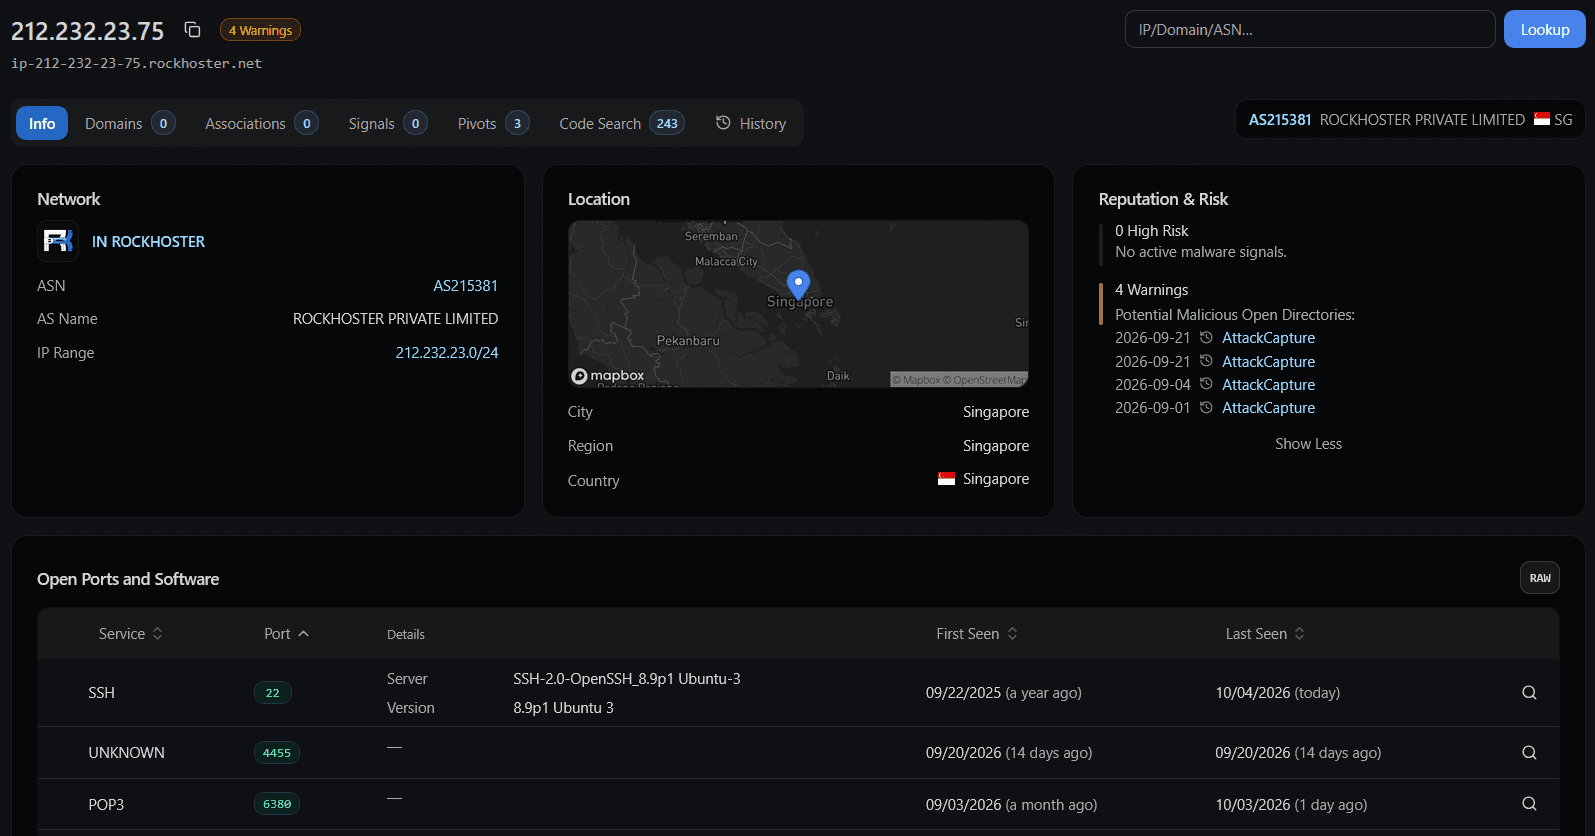Click the Singapore map pin marker

pyautogui.click(x=798, y=284)
